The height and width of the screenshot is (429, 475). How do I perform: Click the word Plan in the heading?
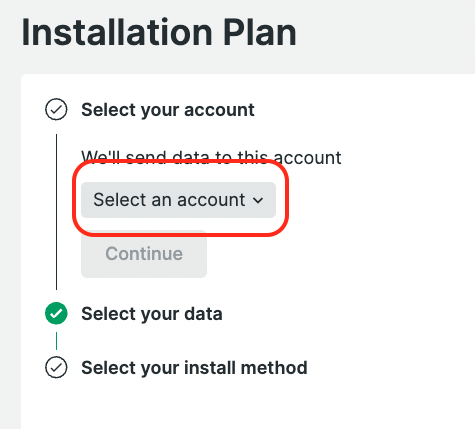[260, 32]
